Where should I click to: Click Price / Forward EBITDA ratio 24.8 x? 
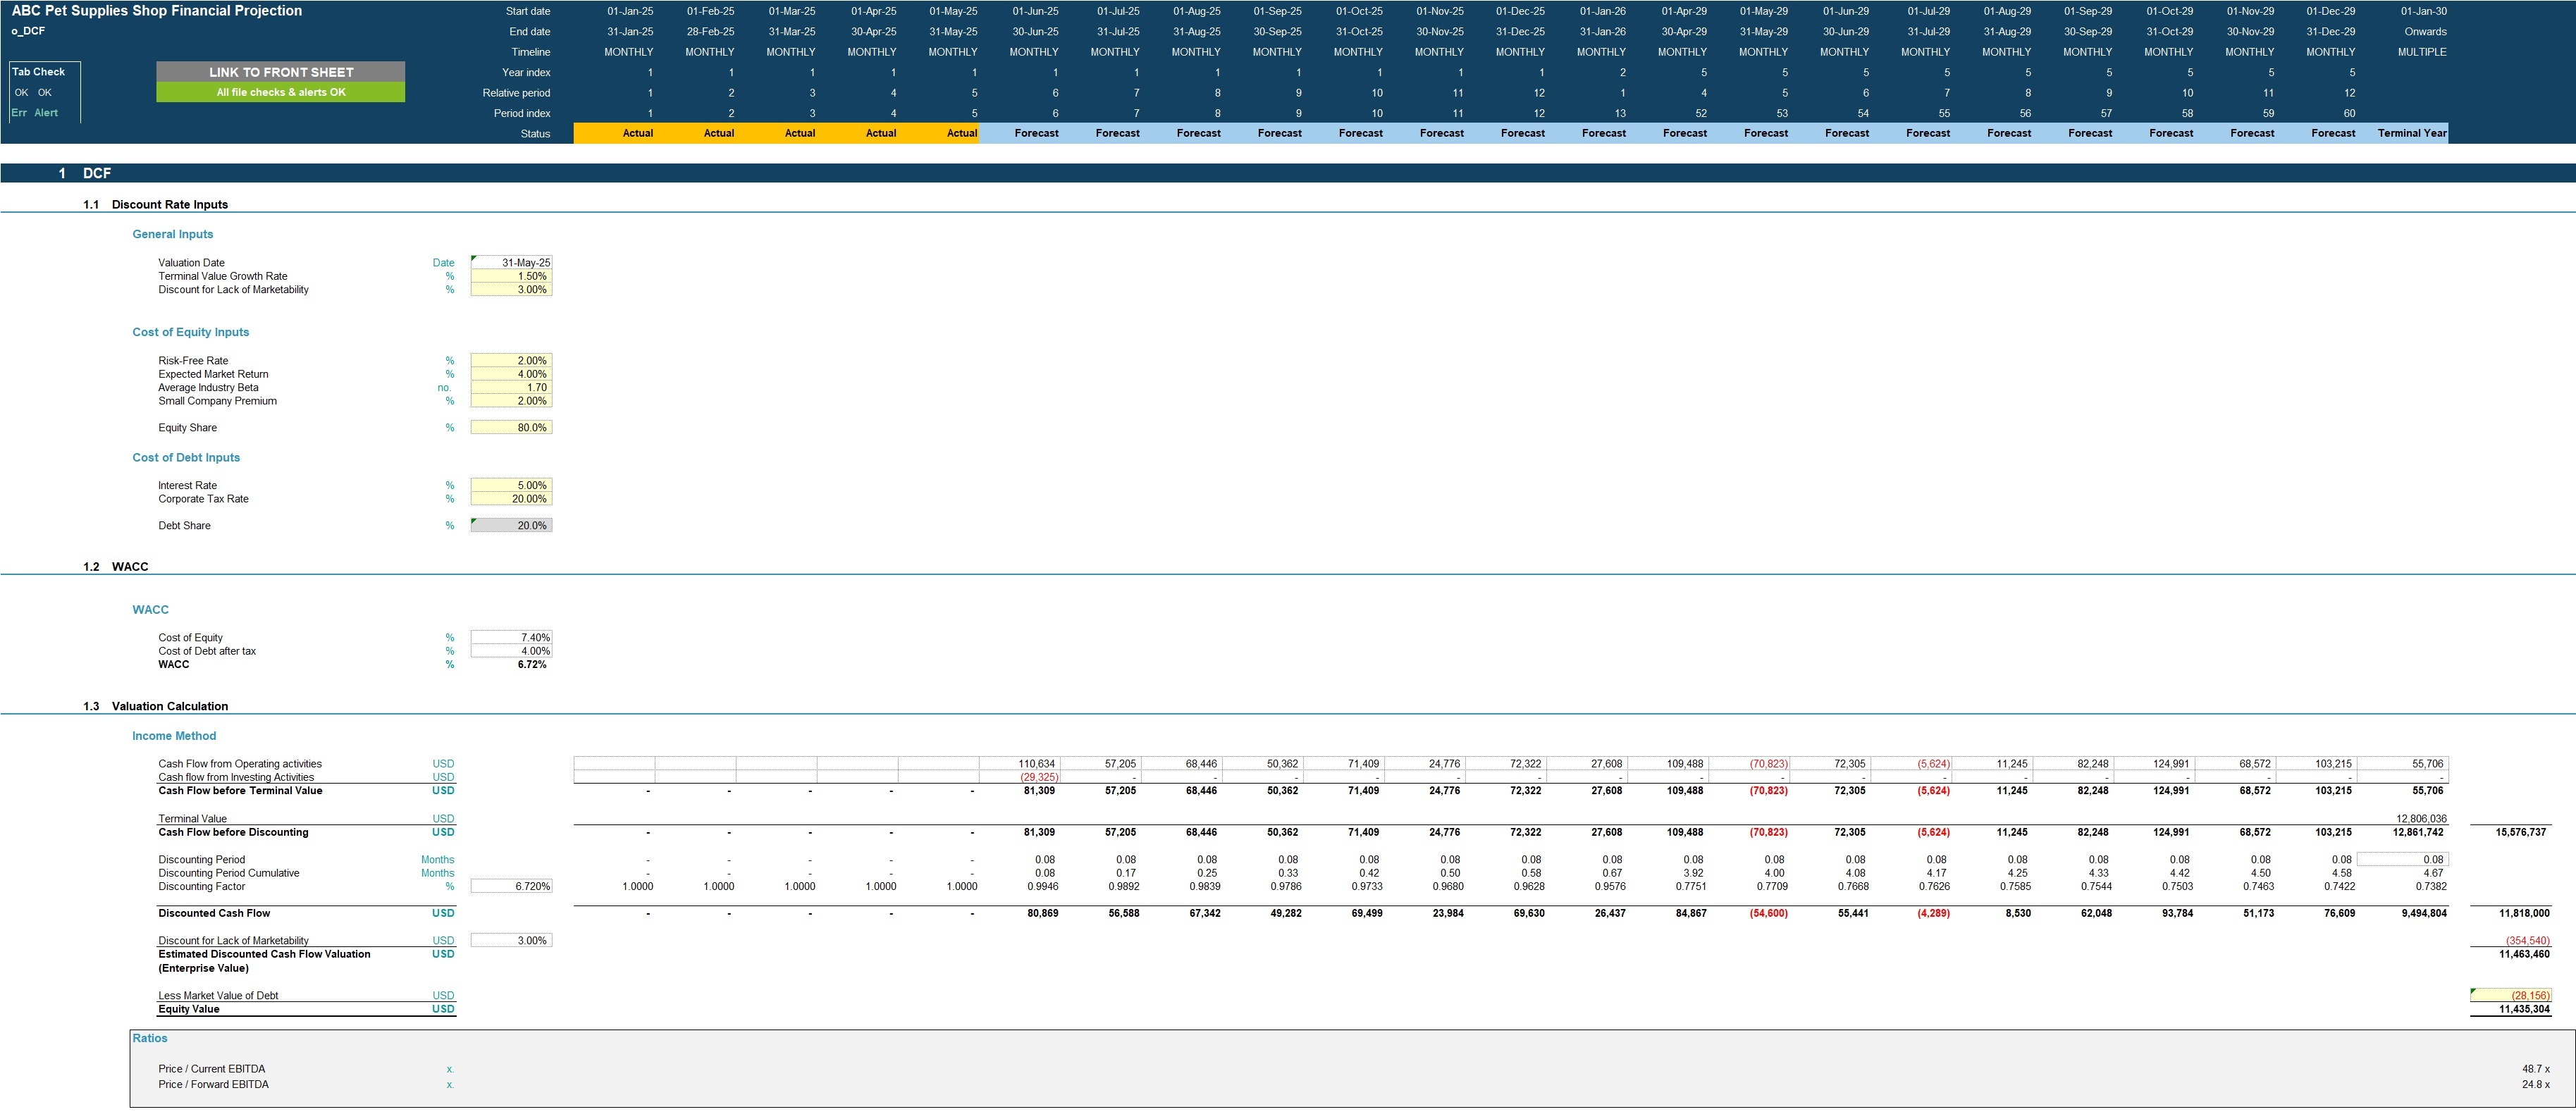point(2535,1085)
